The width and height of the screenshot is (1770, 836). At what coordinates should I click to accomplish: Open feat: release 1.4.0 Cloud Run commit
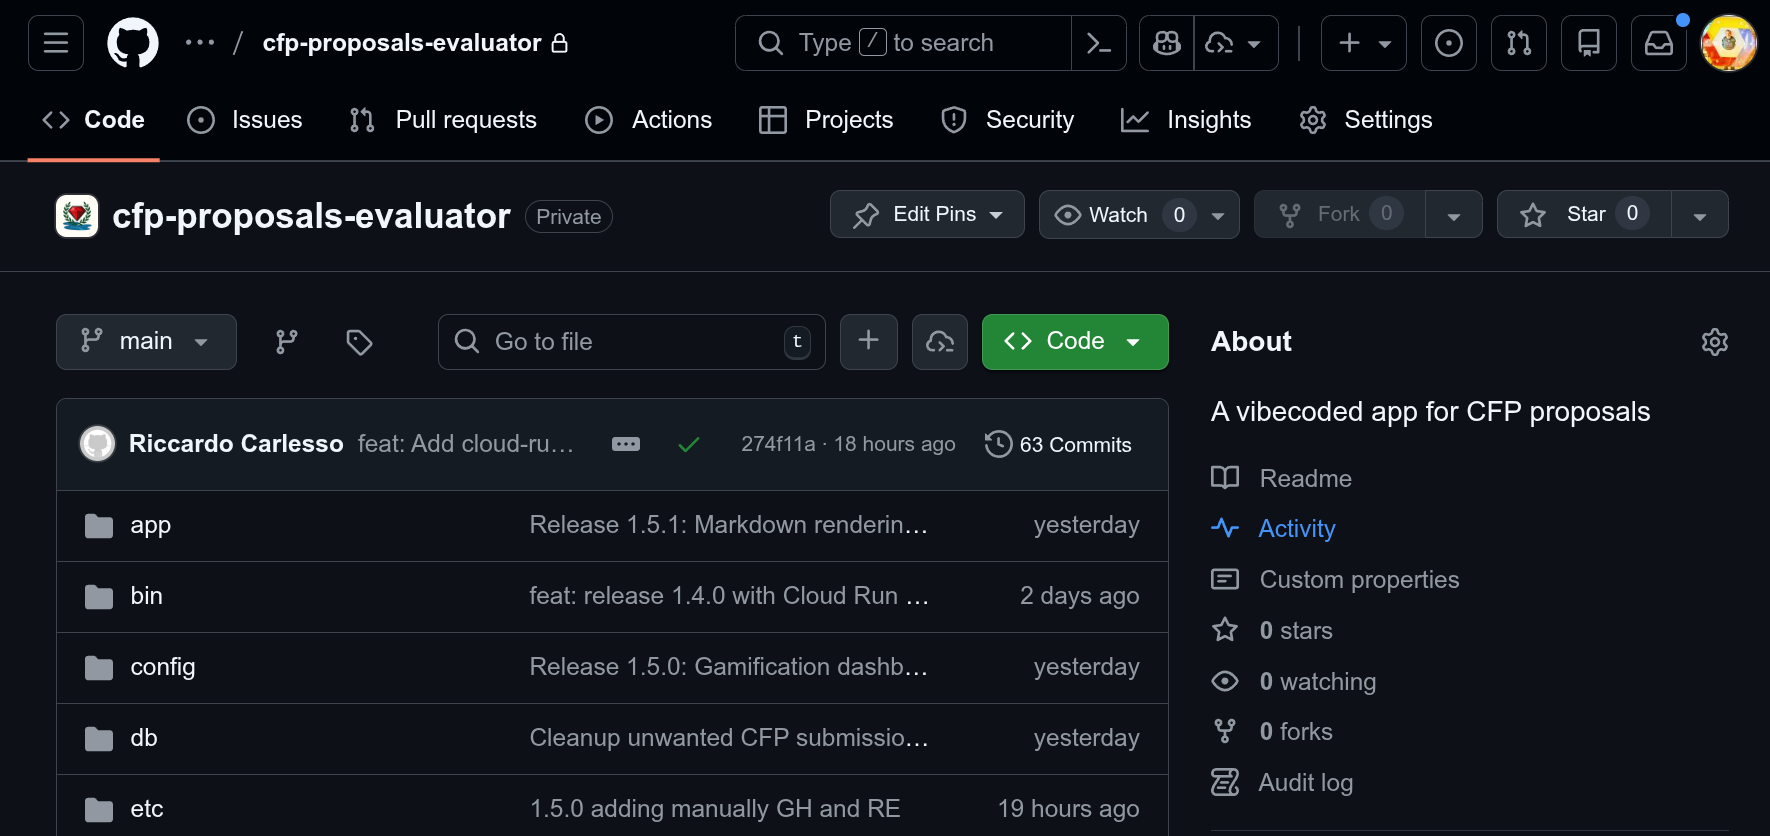[729, 596]
